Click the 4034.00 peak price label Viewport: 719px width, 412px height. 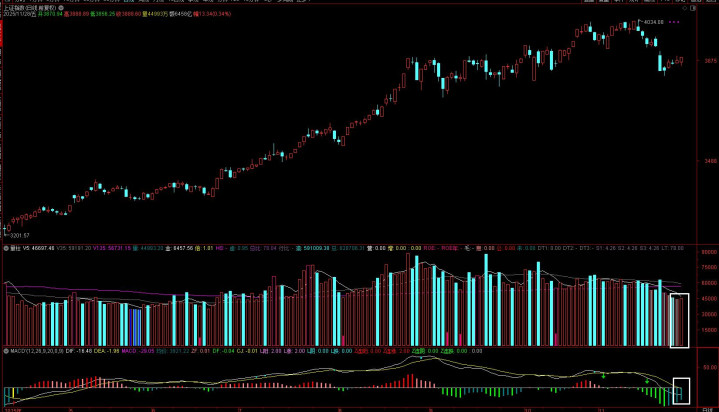[x=653, y=22]
